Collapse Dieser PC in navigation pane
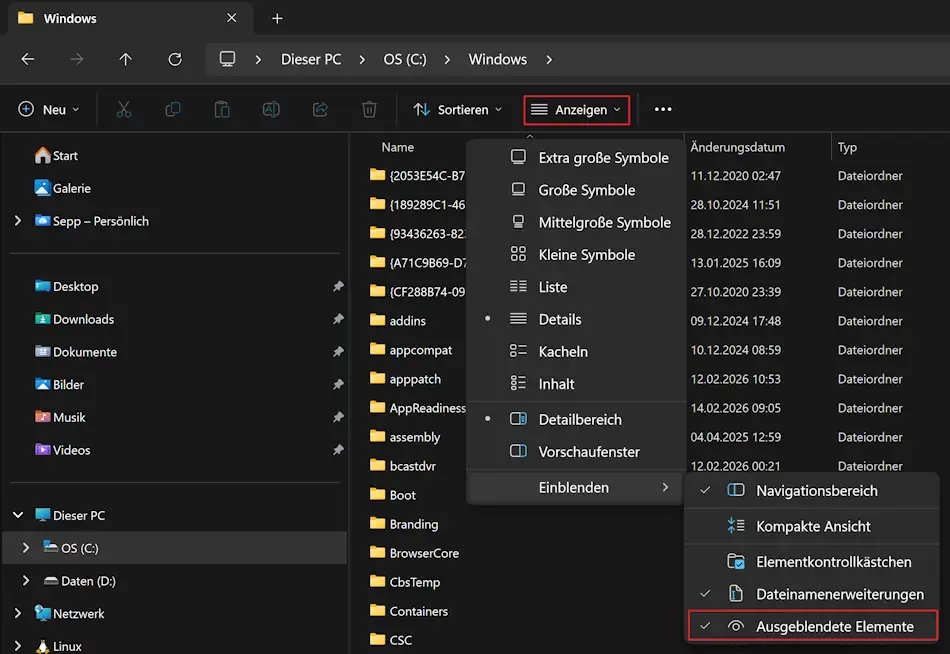The width and height of the screenshot is (950, 654). pos(18,515)
